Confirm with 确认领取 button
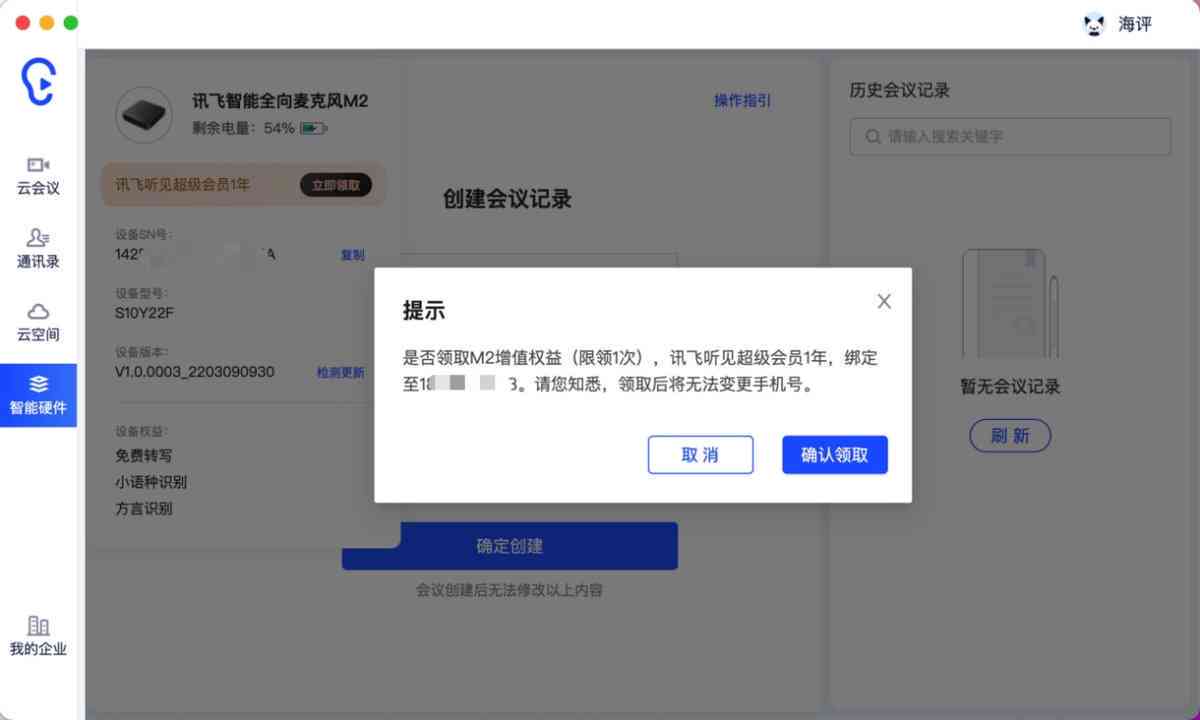Viewport: 1200px width, 720px height. 835,455
